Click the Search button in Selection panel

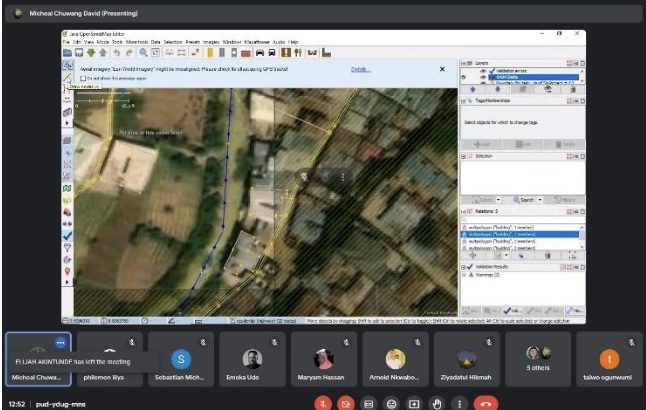pos(523,200)
